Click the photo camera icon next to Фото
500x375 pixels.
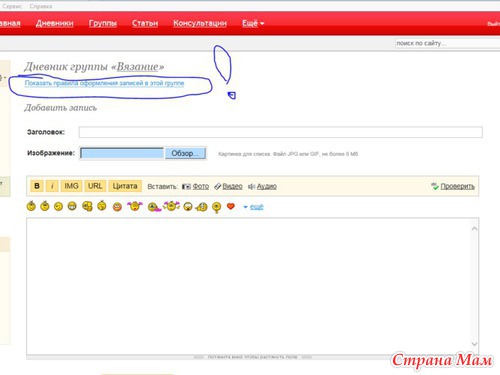[186, 186]
